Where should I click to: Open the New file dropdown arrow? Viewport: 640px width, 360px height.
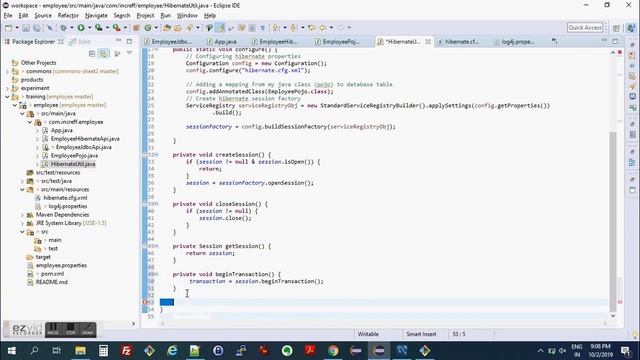tap(17, 28)
